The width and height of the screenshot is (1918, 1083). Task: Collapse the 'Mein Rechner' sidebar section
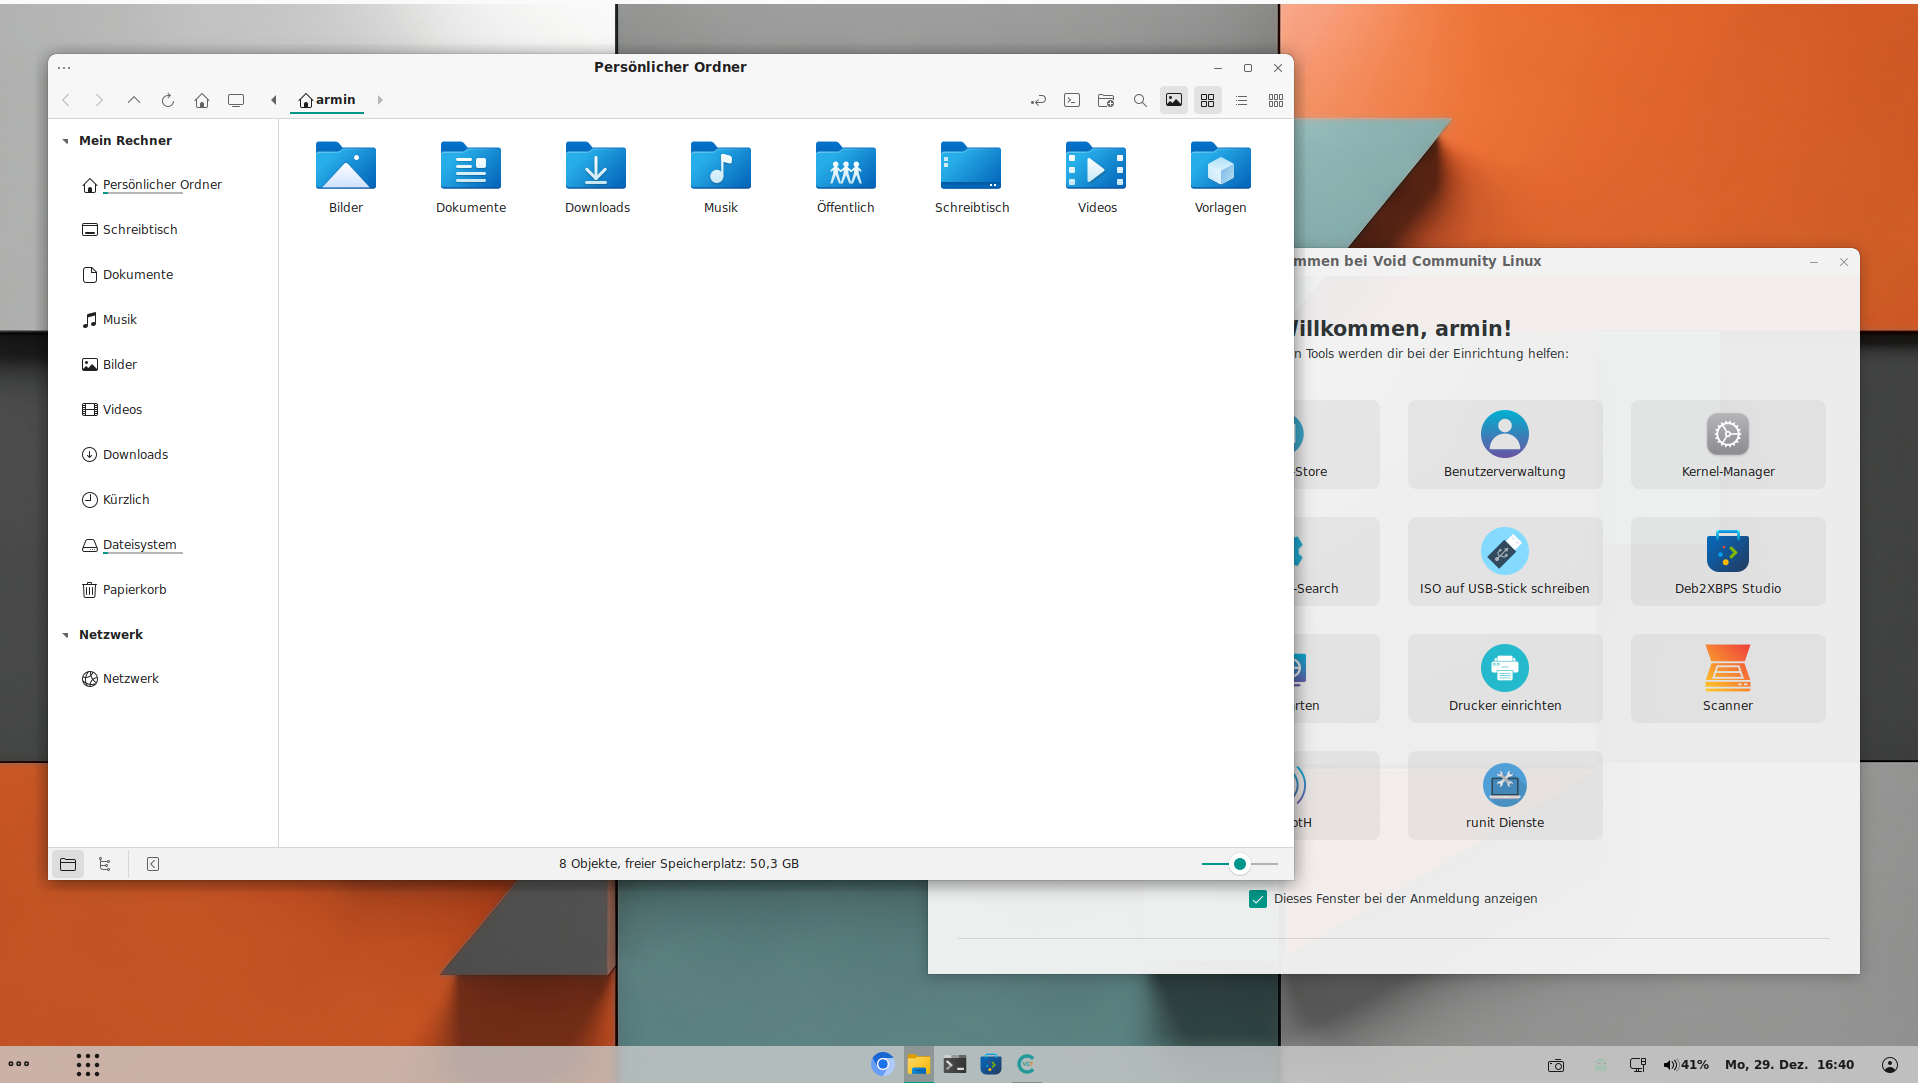coord(66,141)
